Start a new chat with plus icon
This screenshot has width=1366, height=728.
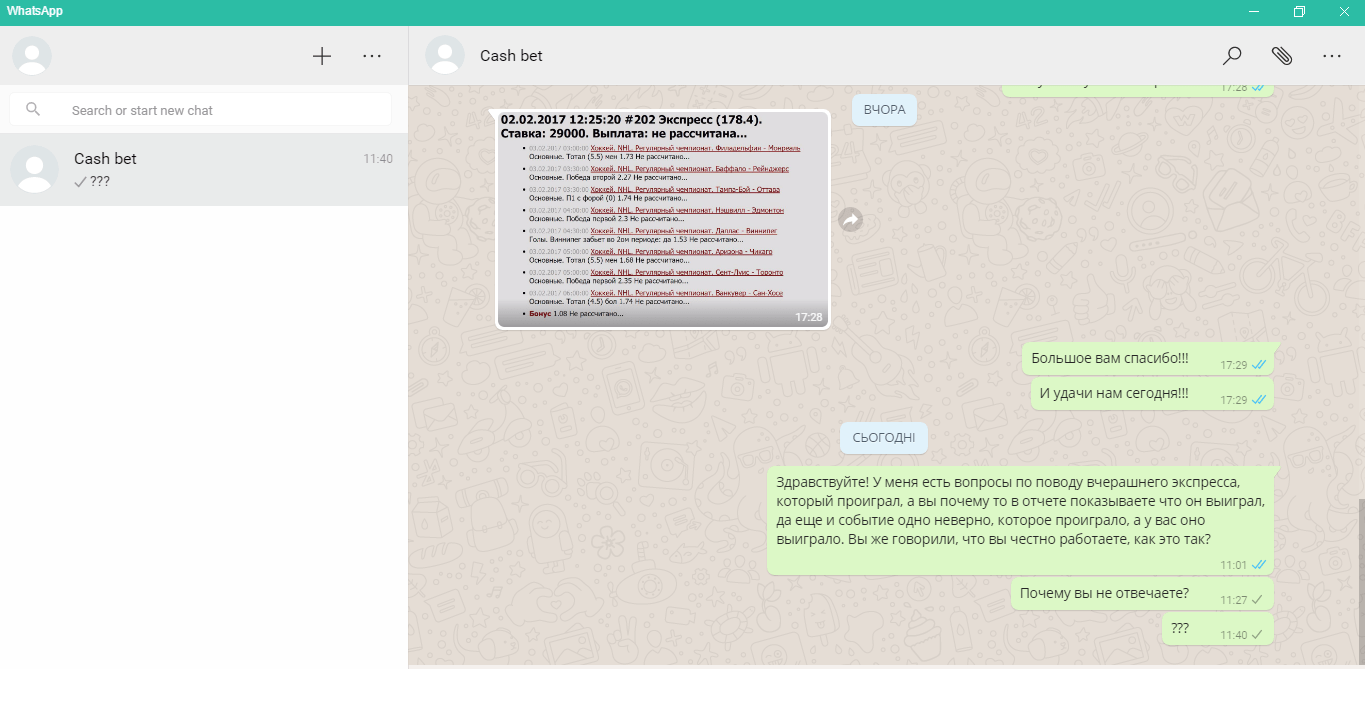pyautogui.click(x=322, y=56)
